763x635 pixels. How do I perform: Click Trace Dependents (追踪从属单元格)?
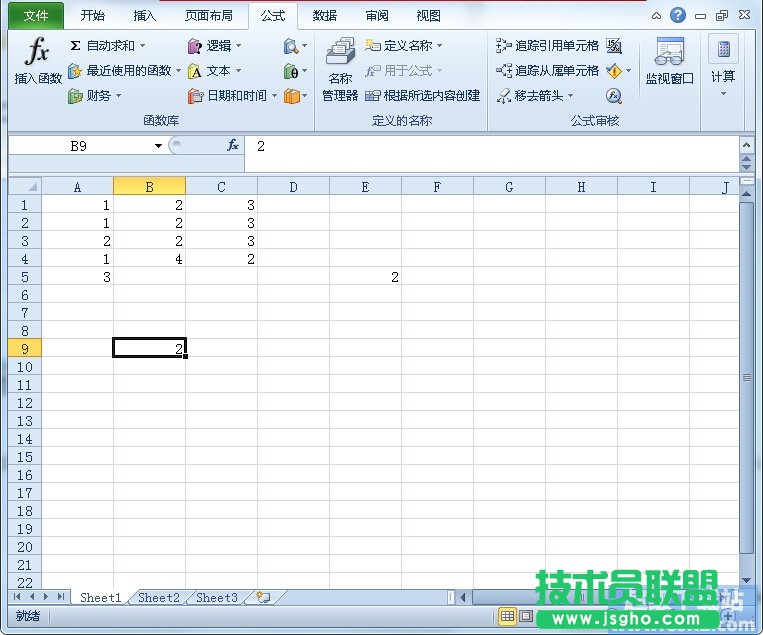click(548, 71)
